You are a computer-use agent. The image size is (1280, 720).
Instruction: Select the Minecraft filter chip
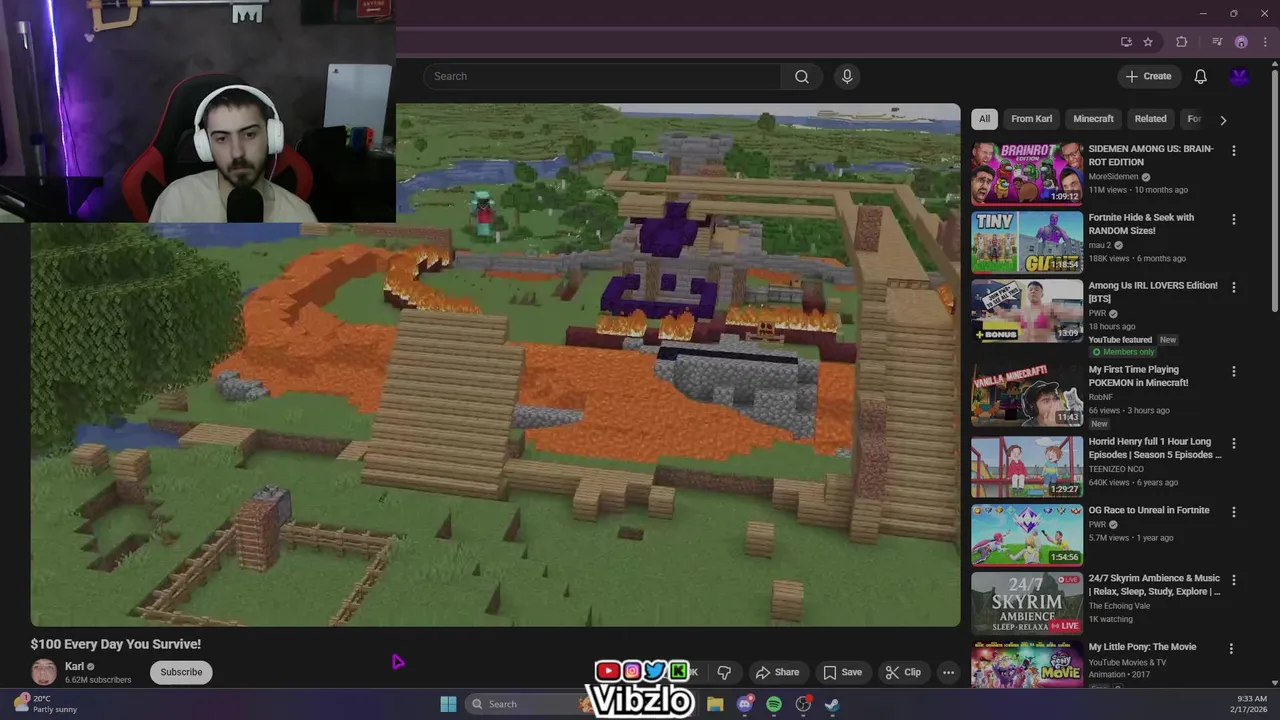point(1093,119)
